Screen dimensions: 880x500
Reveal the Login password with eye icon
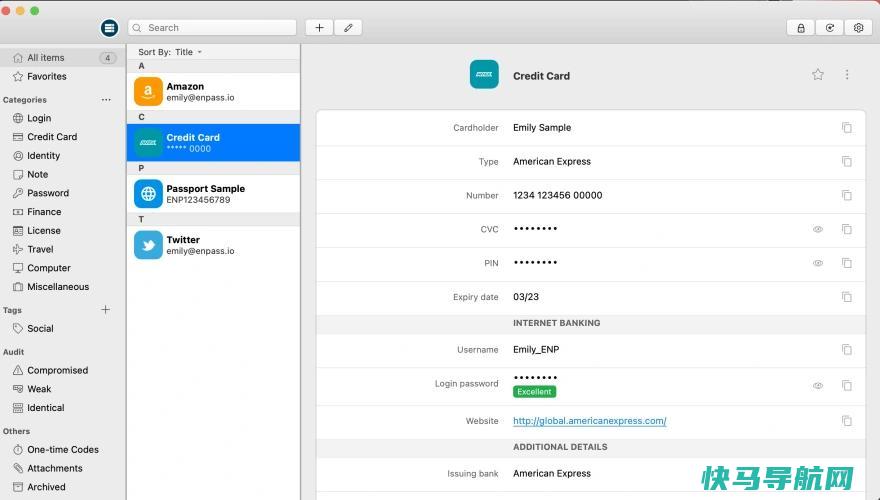[818, 386]
